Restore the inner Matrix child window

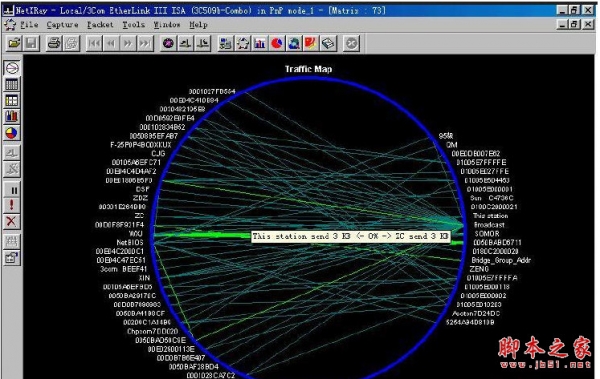coord(574,25)
